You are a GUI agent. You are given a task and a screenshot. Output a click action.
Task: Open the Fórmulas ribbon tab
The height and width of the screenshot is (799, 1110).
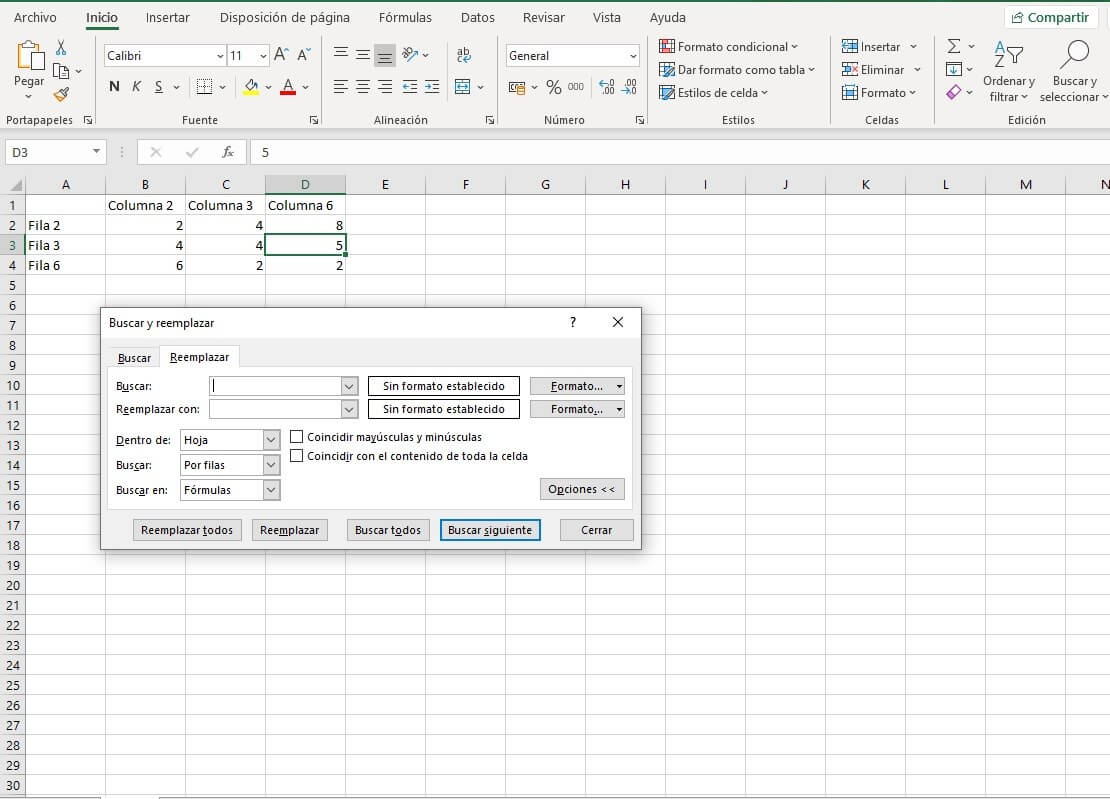[405, 18]
